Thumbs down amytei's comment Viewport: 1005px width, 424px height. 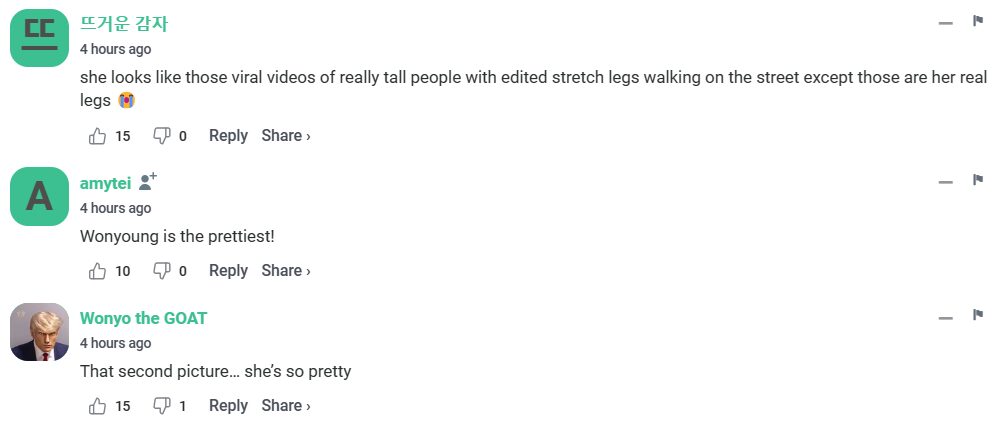click(162, 271)
